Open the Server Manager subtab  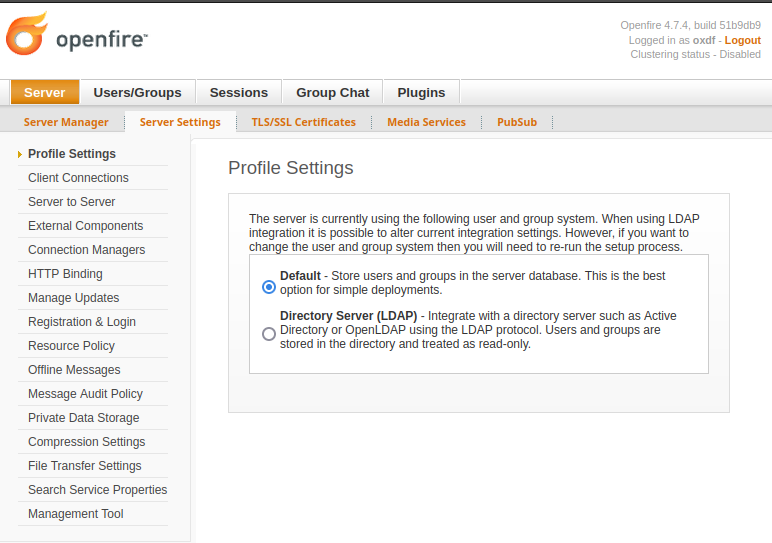click(66, 122)
